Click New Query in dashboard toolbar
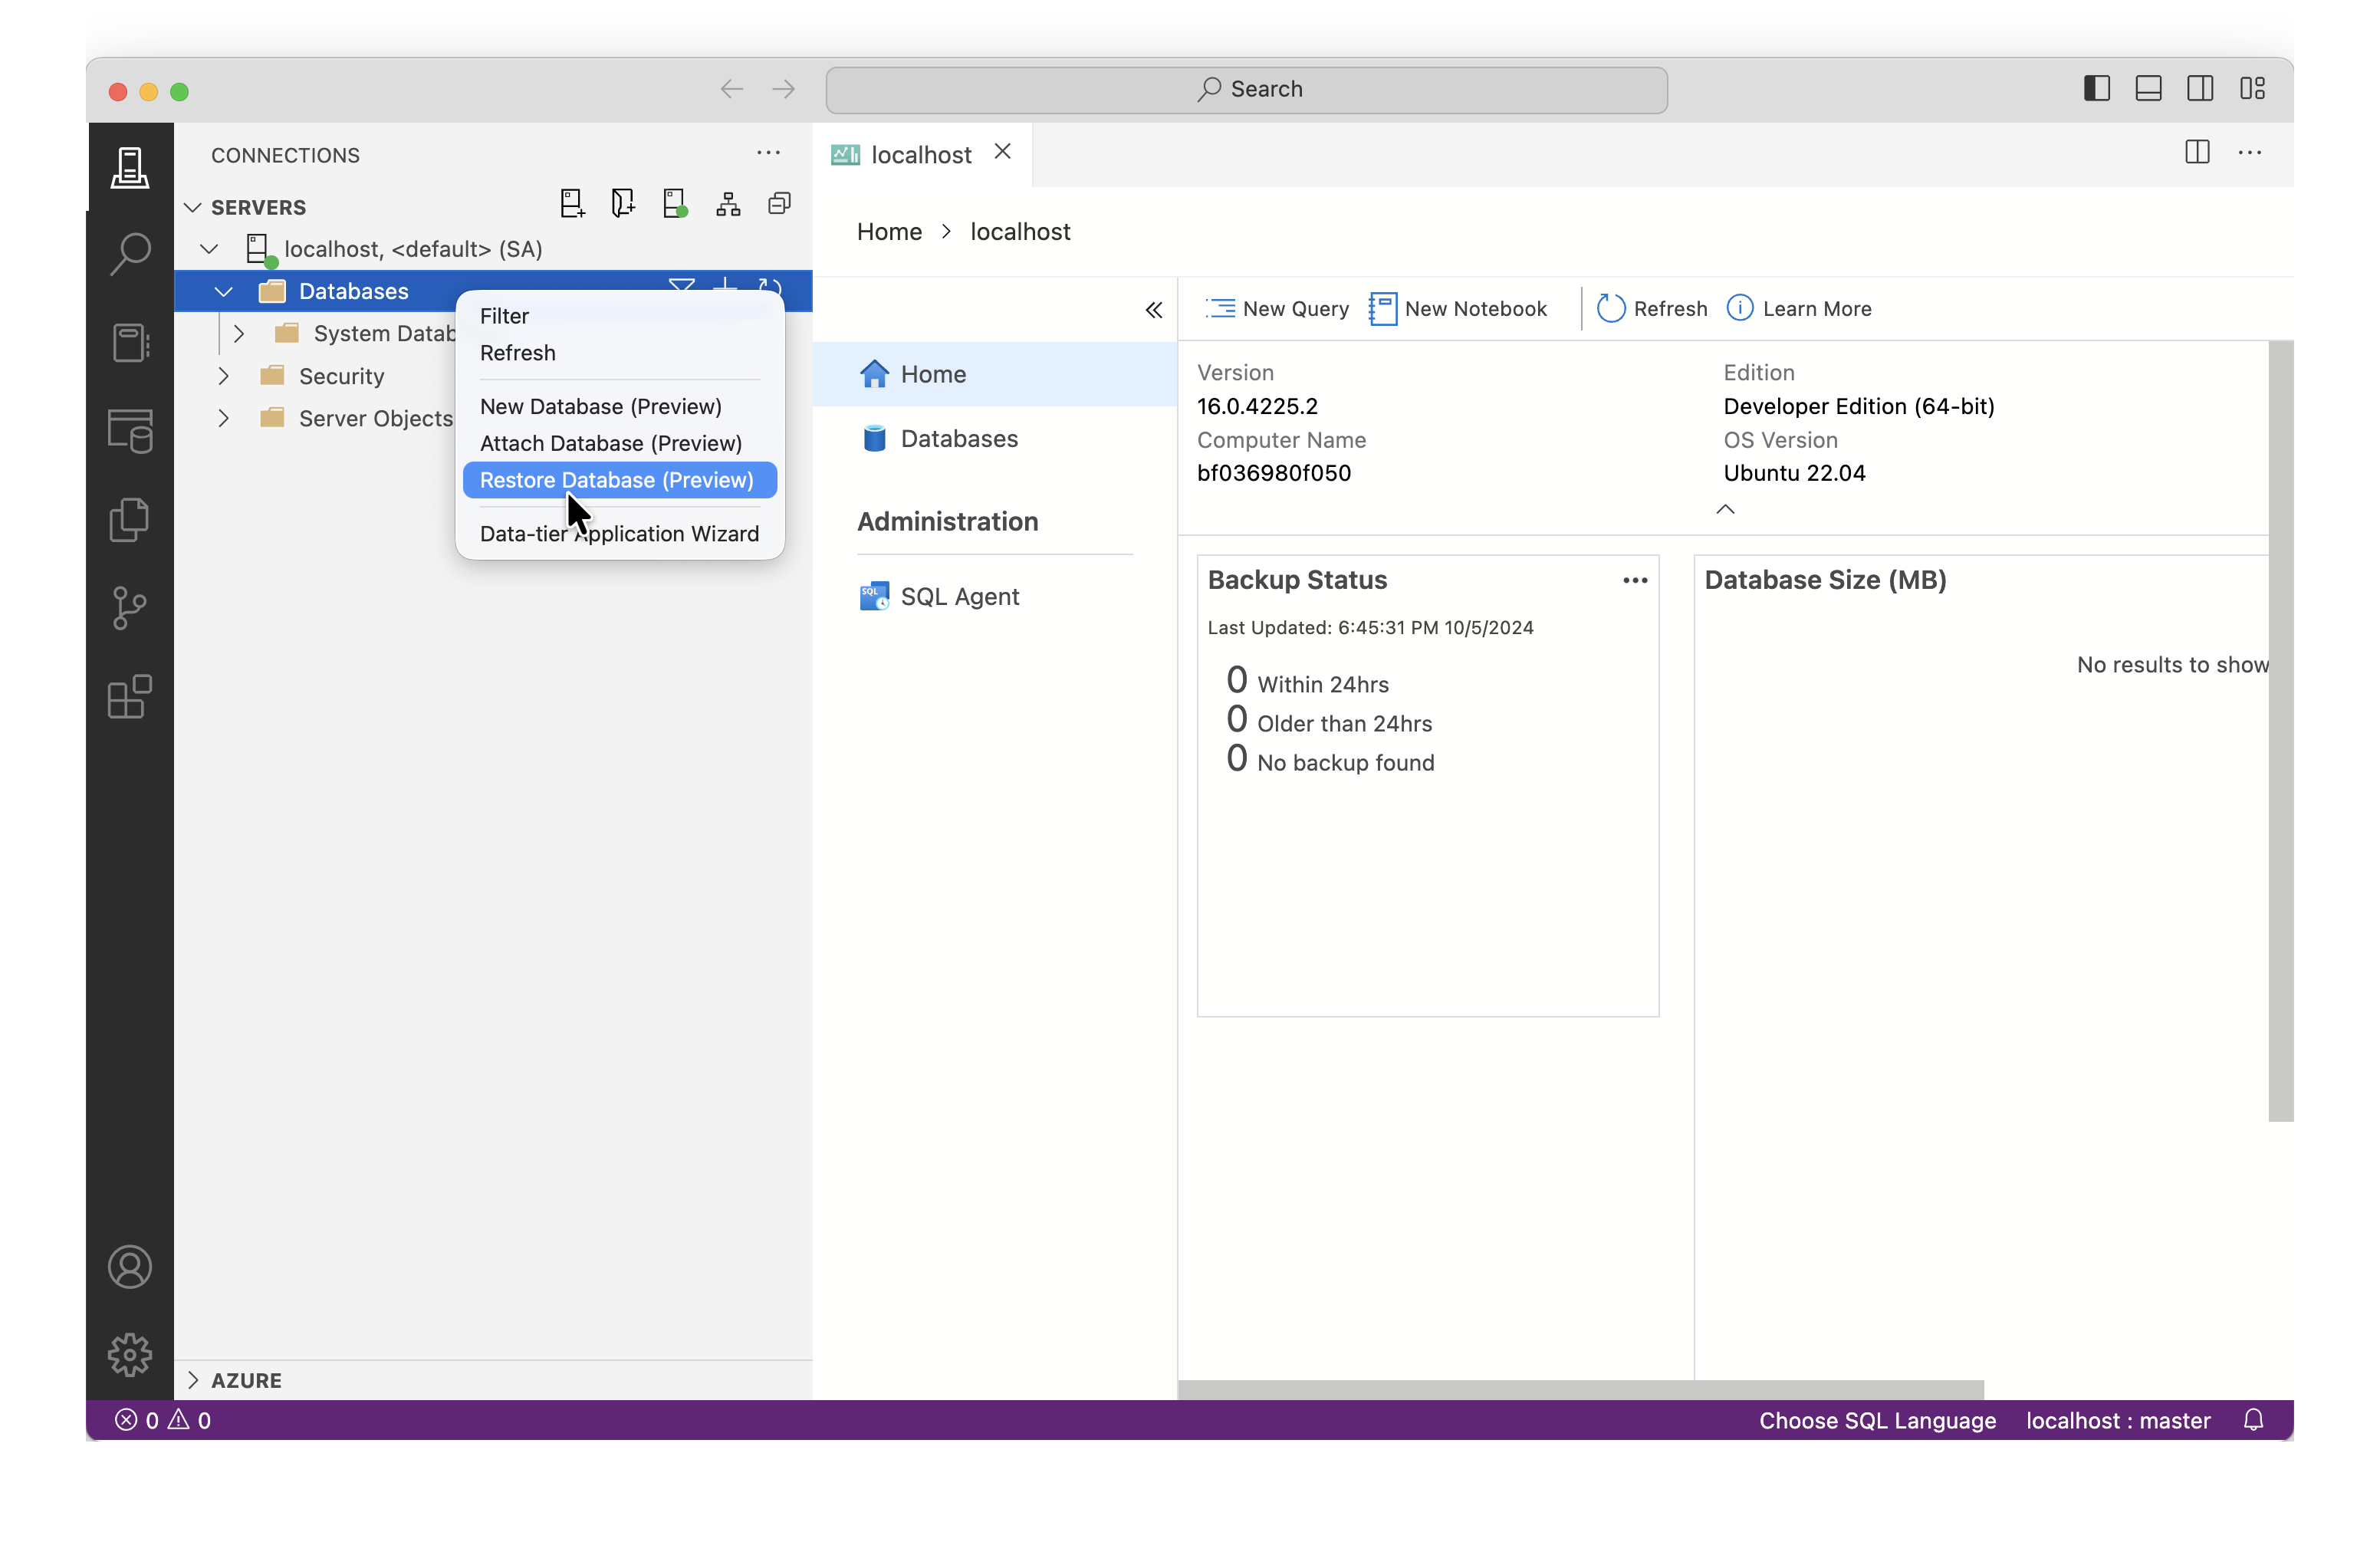The image size is (2380, 1555). (x=1276, y=309)
